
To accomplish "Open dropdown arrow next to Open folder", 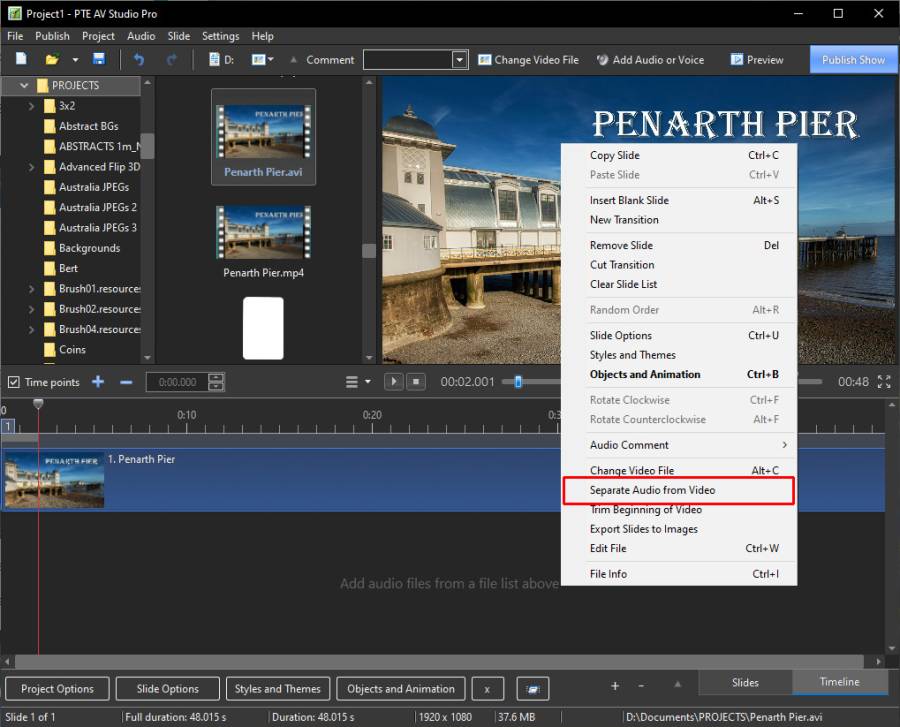I will (75, 60).
